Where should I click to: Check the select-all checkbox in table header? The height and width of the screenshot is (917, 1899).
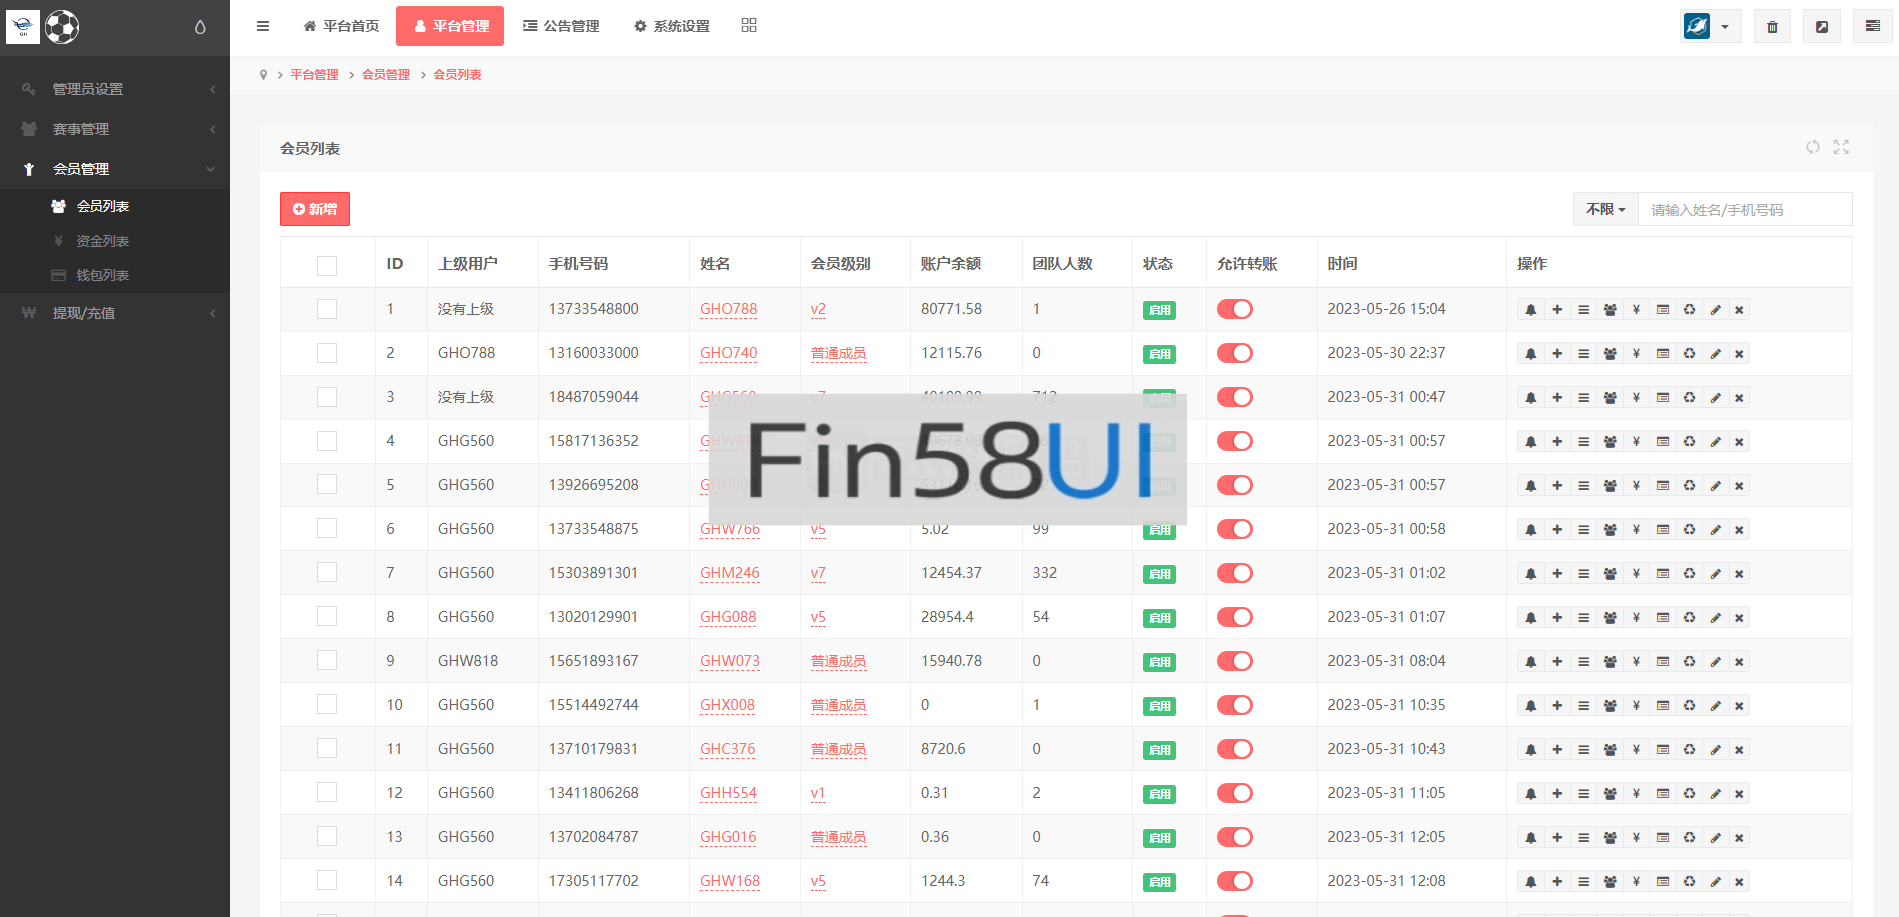(x=327, y=265)
